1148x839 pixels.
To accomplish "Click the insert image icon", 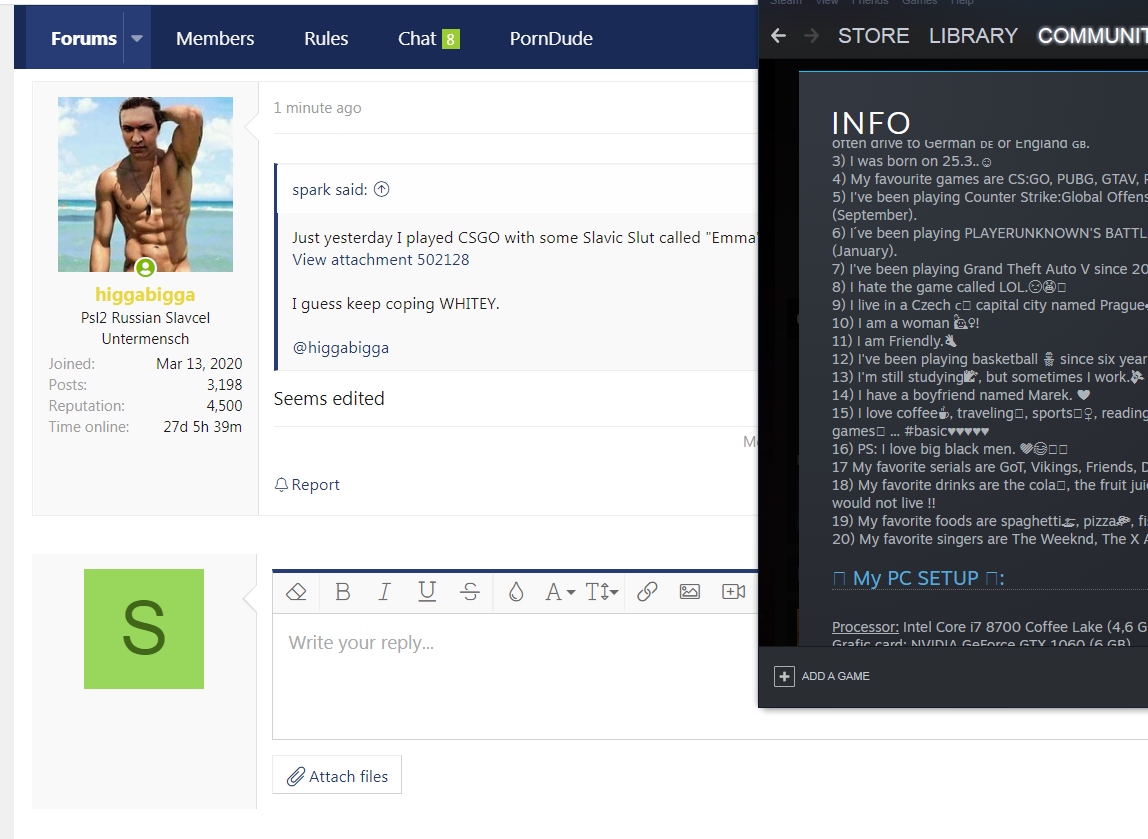I will (x=689, y=592).
